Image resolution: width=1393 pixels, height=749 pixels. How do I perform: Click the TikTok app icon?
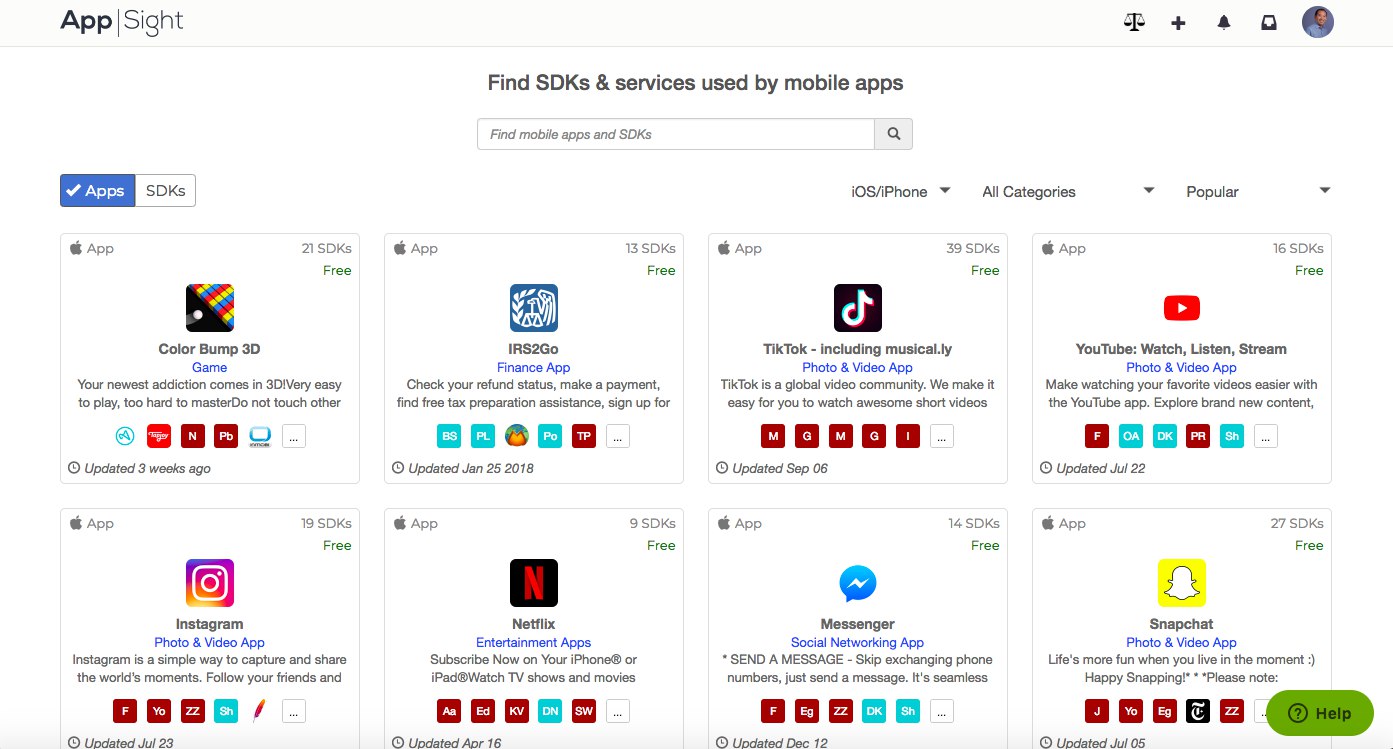pyautogui.click(x=858, y=308)
